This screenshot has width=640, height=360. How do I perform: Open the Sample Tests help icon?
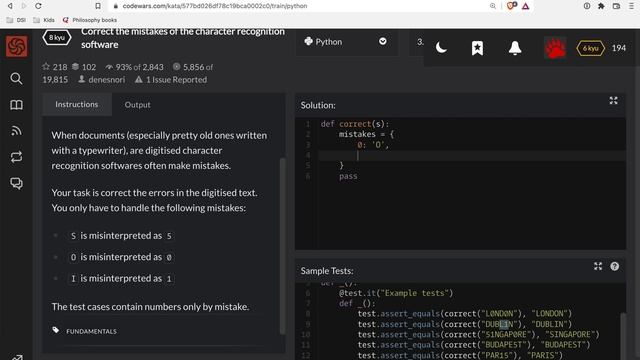coord(614,267)
